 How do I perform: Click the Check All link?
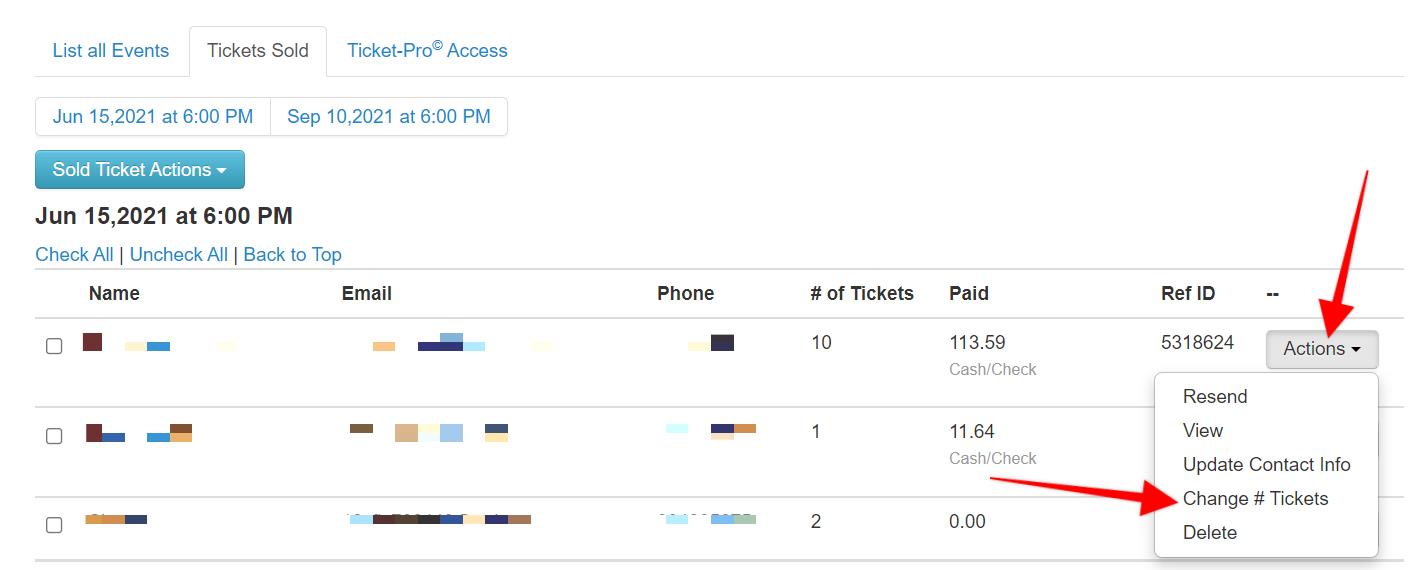coord(74,254)
